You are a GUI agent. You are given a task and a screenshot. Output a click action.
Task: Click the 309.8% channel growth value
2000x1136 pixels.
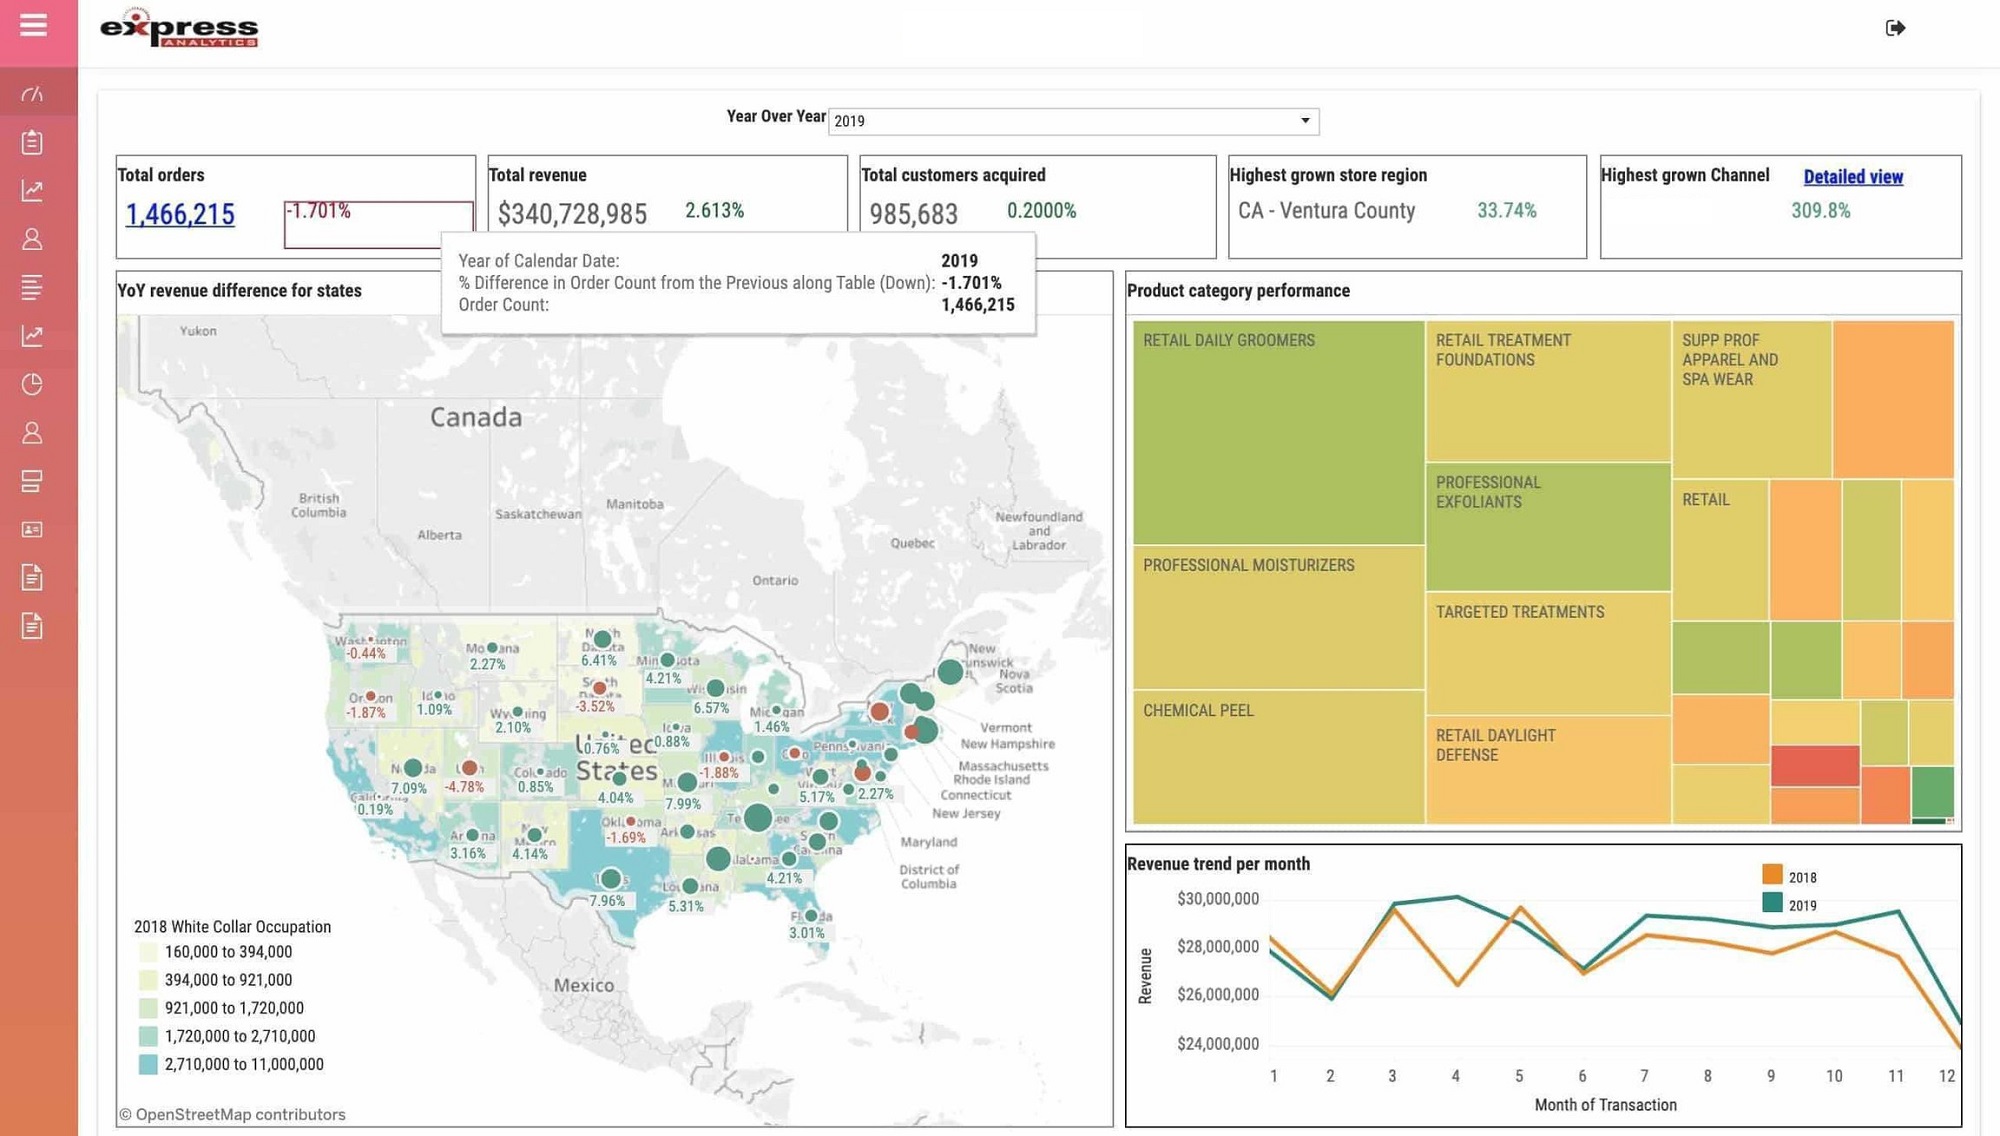pos(1820,211)
